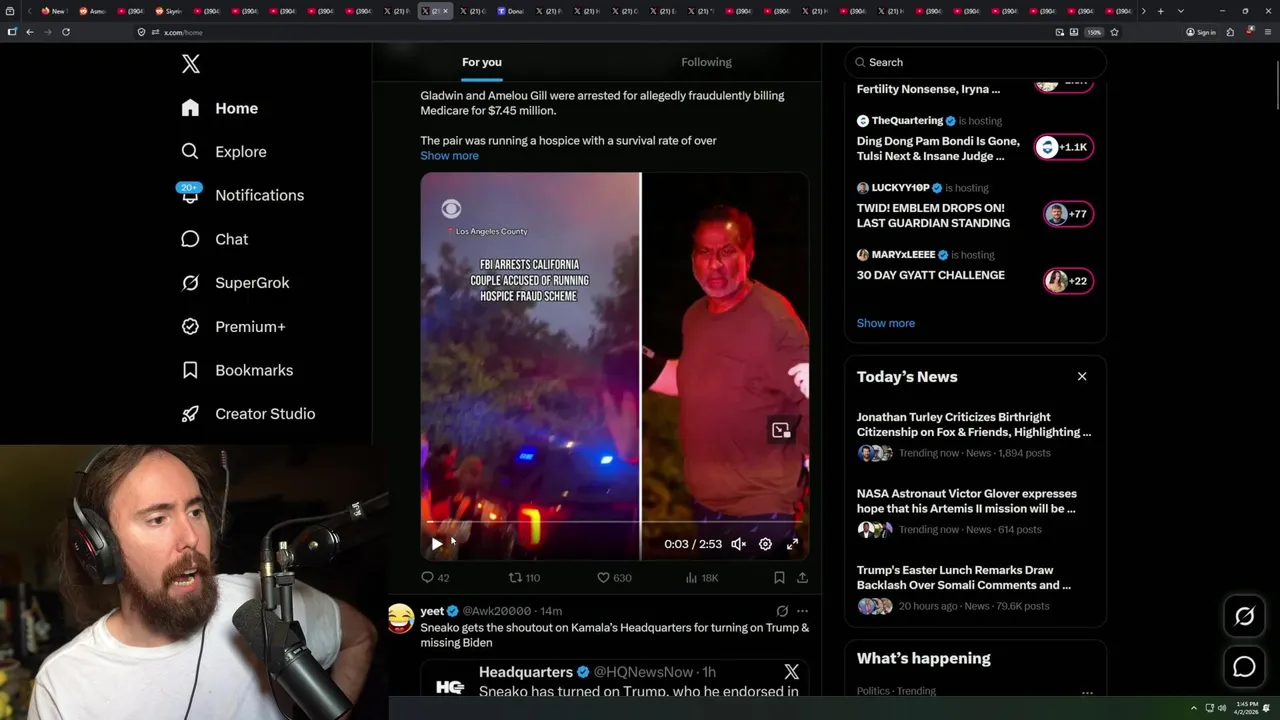Open the video settings gear
This screenshot has height=720, width=1280.
(765, 544)
